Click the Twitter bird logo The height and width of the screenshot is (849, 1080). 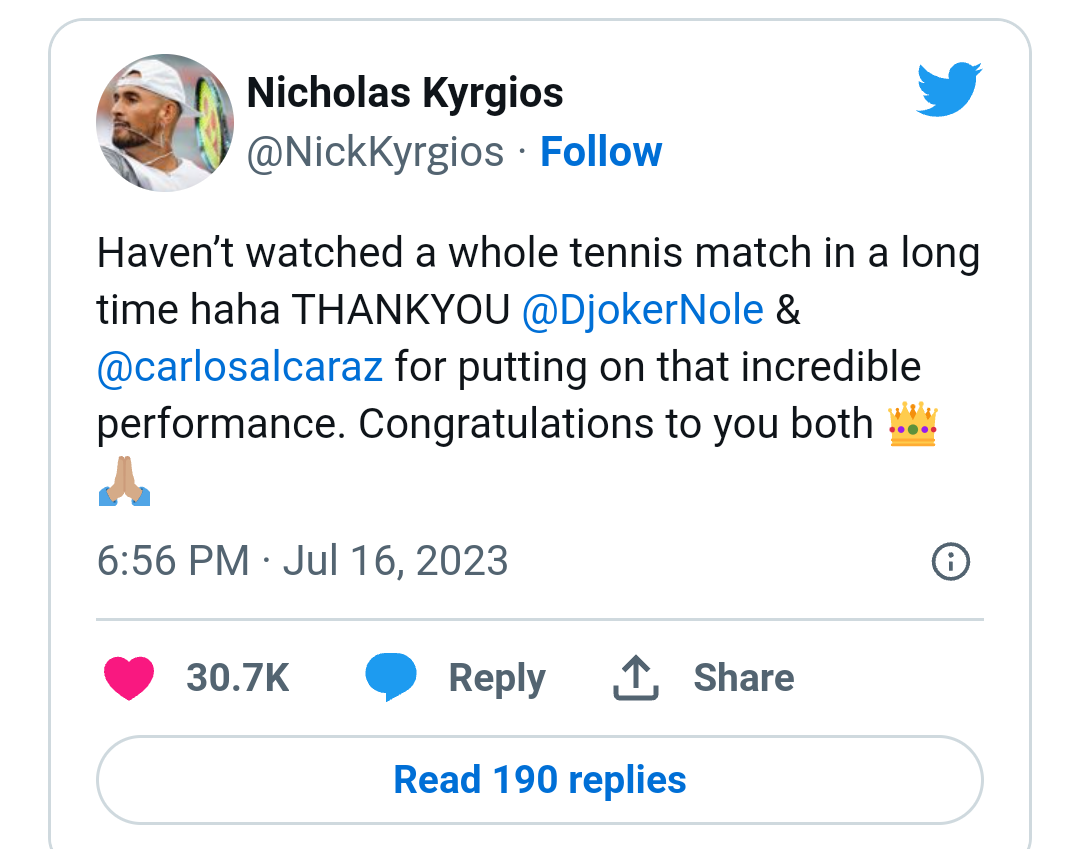pos(949,89)
